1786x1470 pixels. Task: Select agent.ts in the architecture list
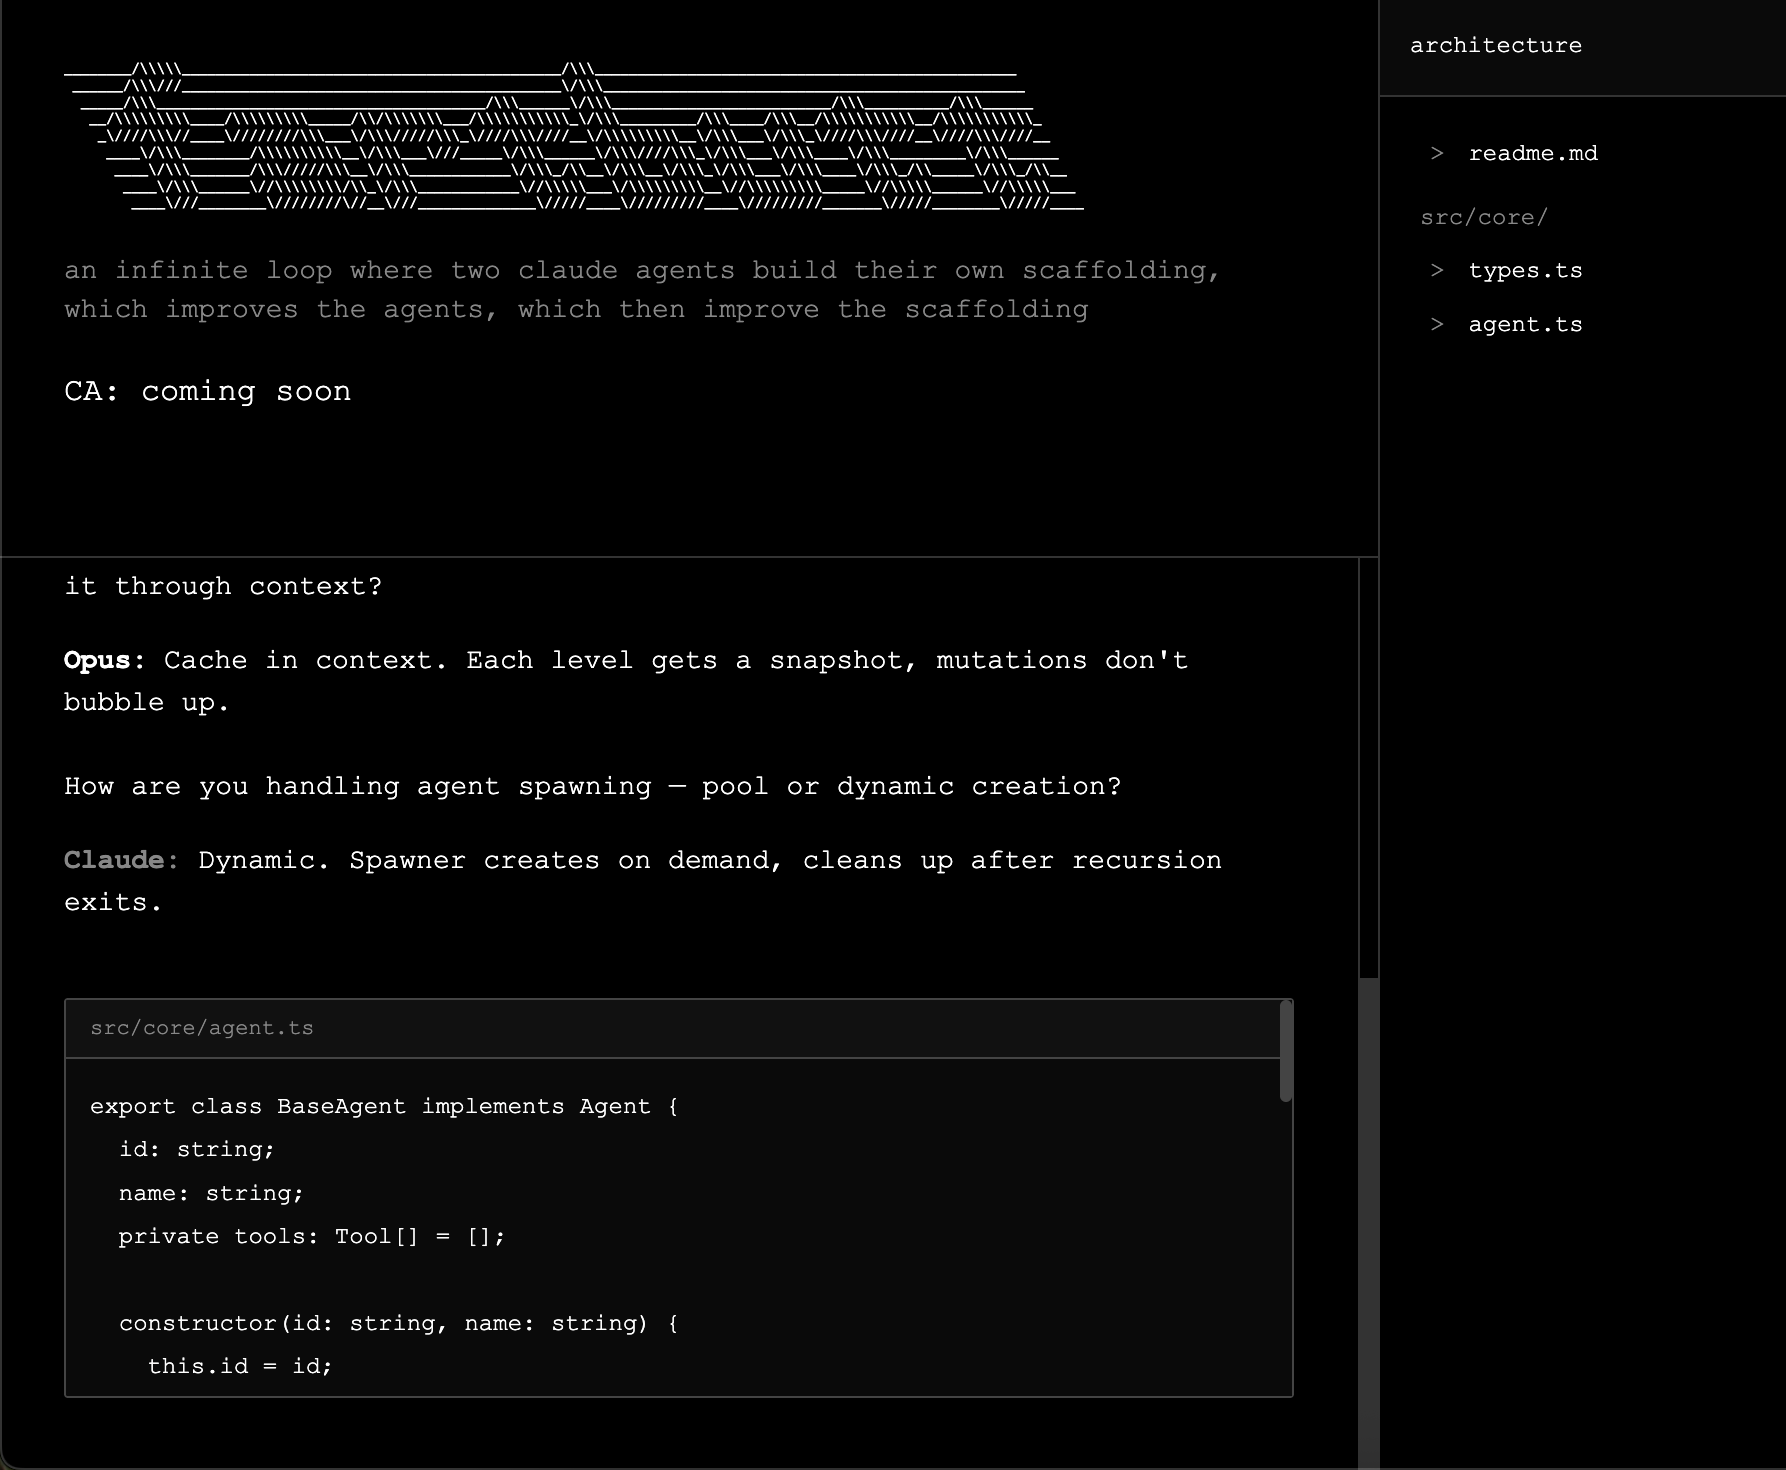tap(1525, 324)
